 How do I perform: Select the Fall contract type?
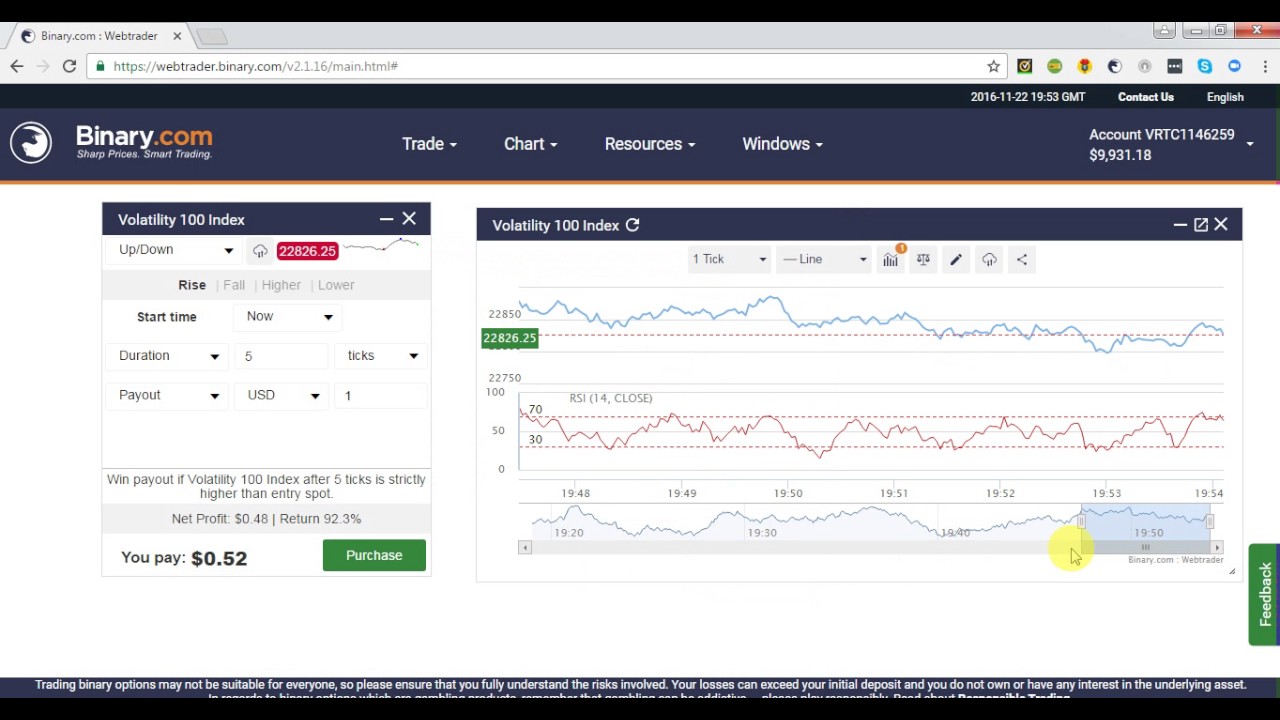(x=234, y=285)
